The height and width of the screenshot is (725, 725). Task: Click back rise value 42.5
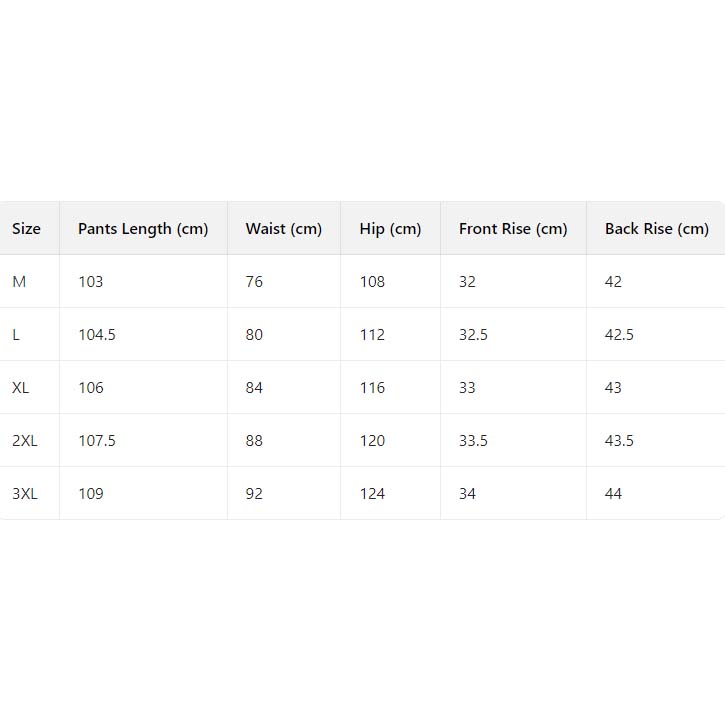click(x=619, y=335)
